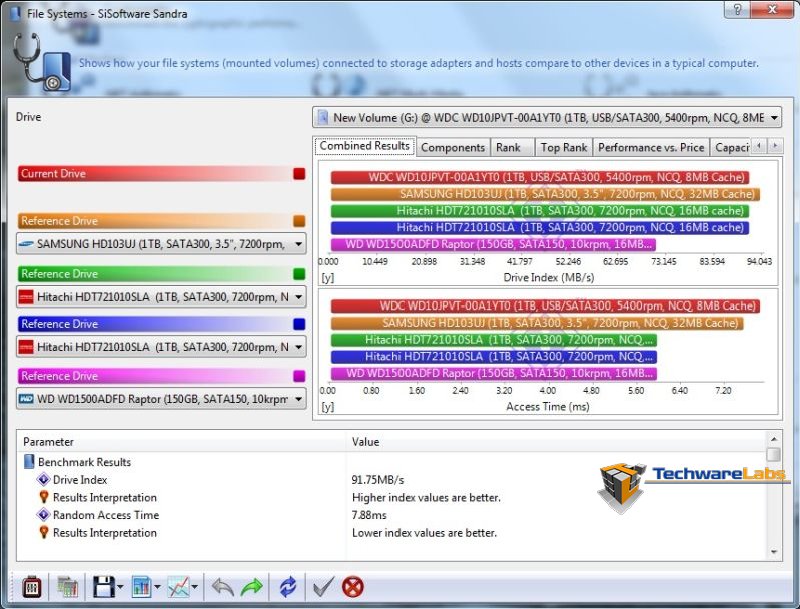Screen dimensions: 800x609
Task: Click the Value column header
Action: 557,442
